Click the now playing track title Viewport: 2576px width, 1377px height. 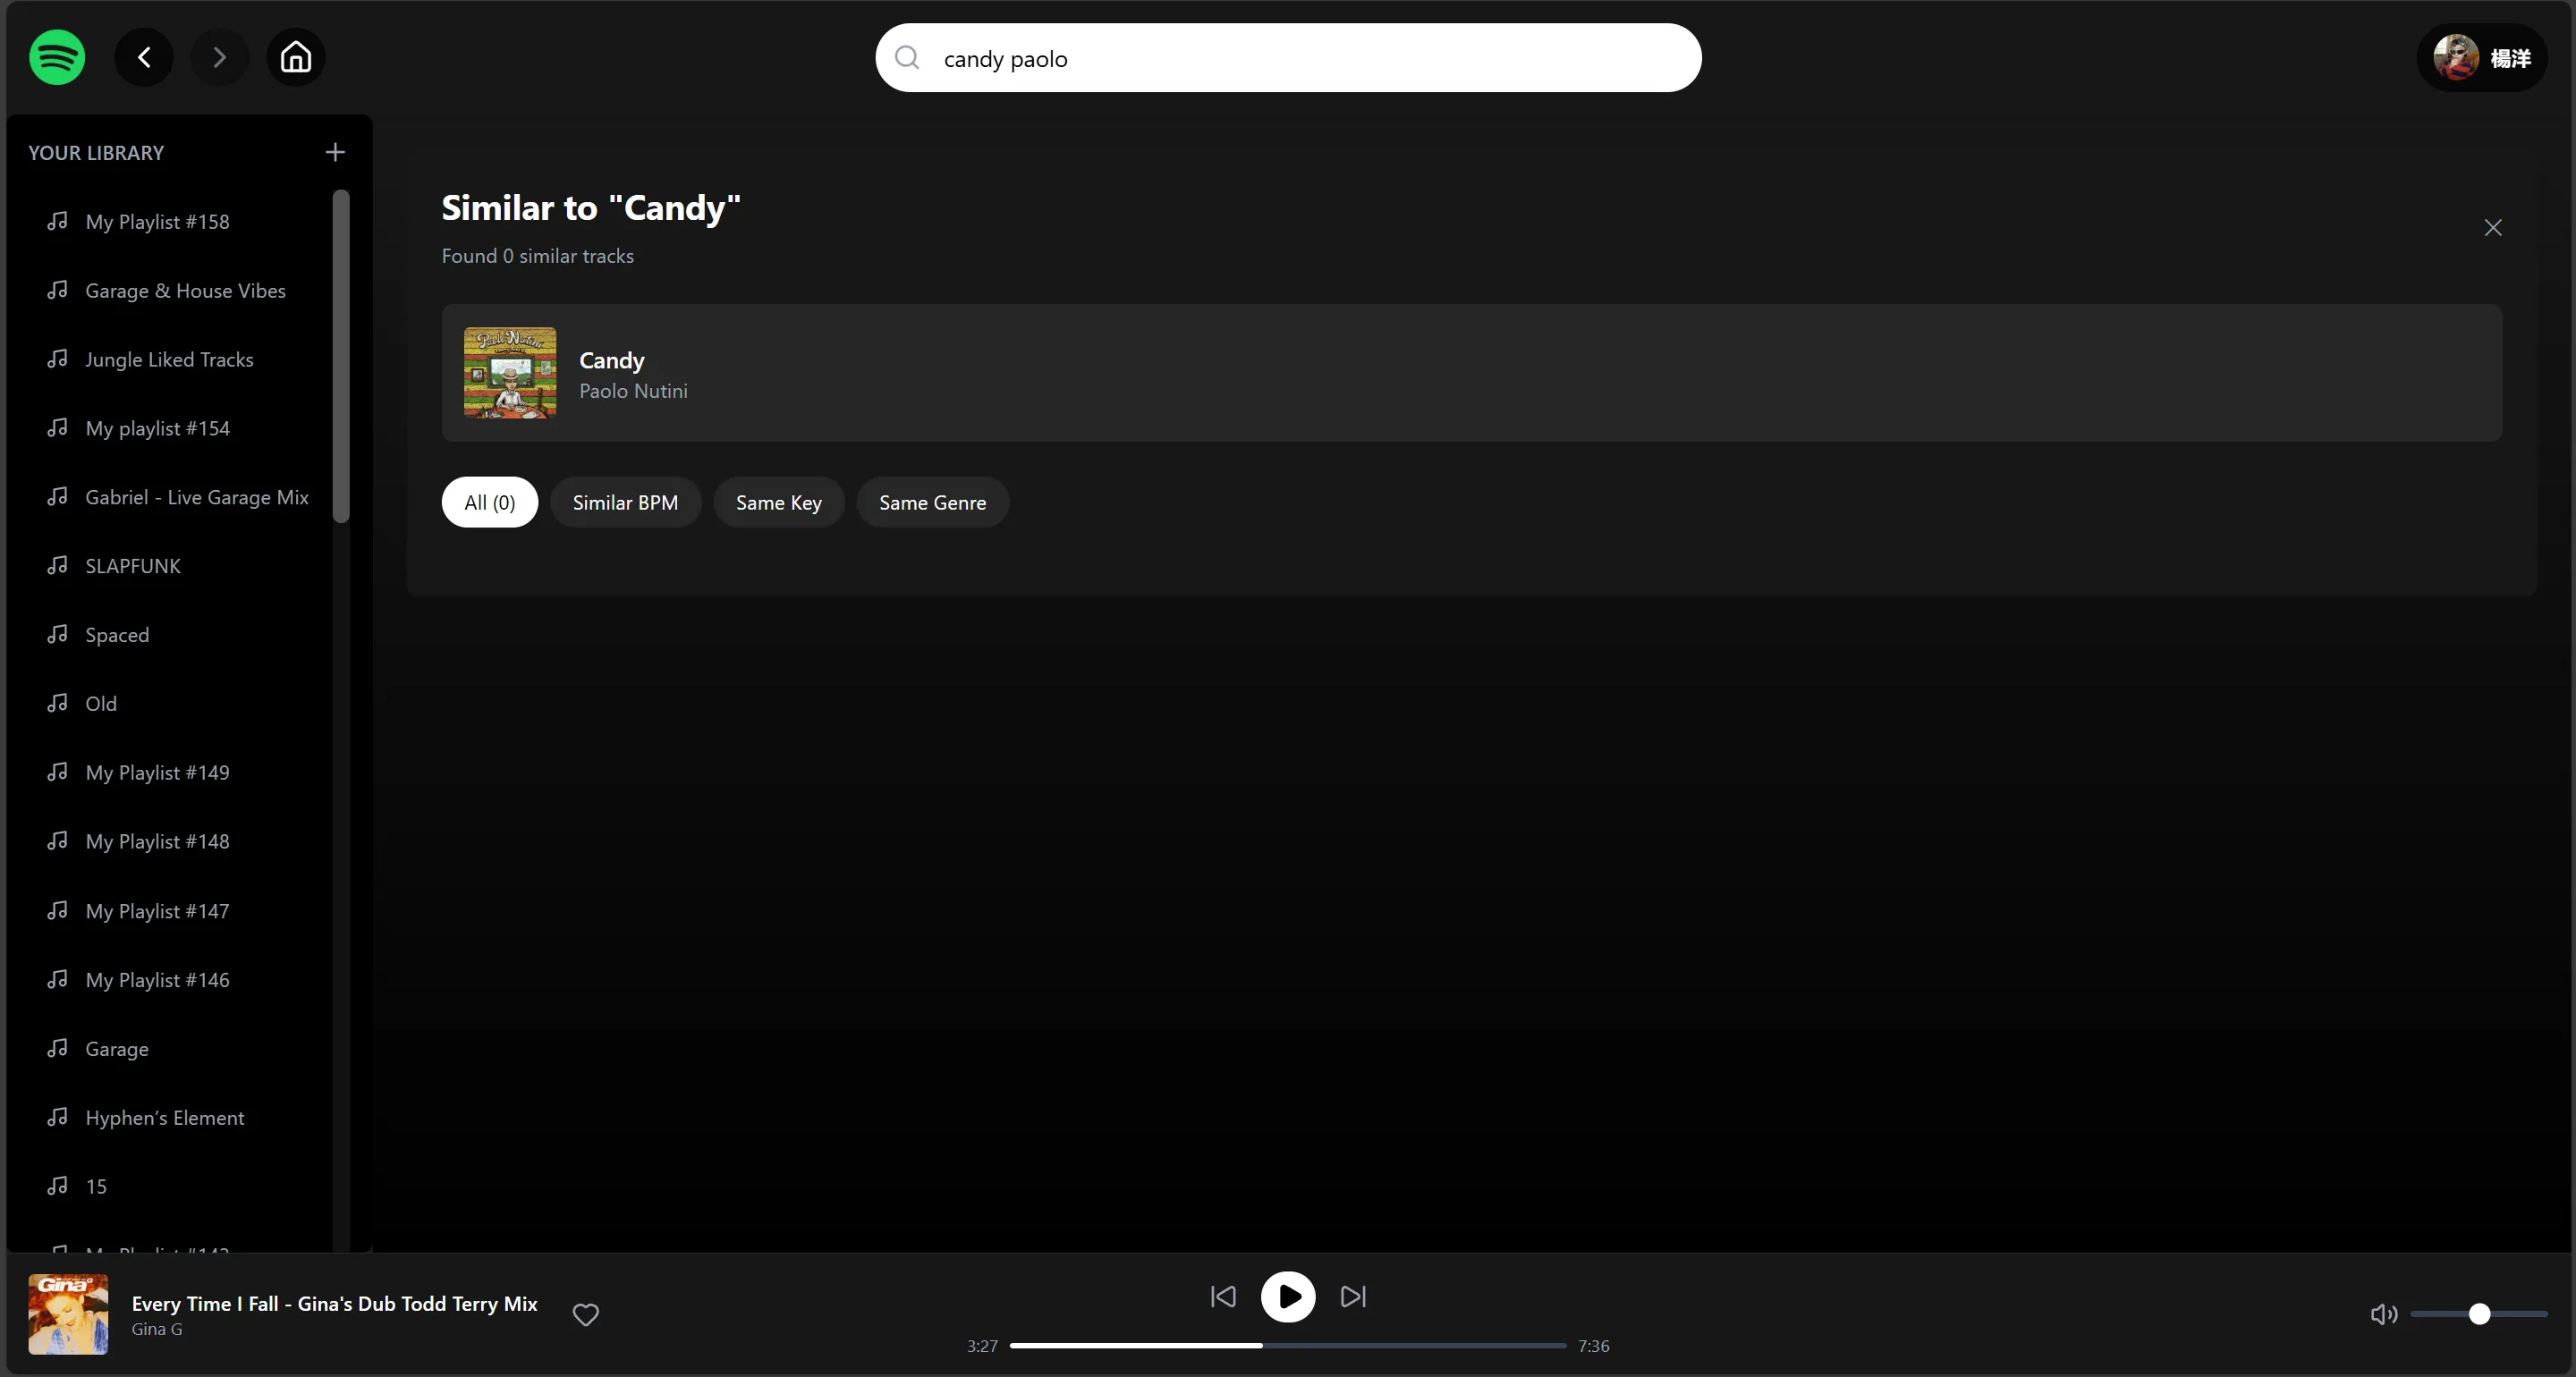(335, 1303)
